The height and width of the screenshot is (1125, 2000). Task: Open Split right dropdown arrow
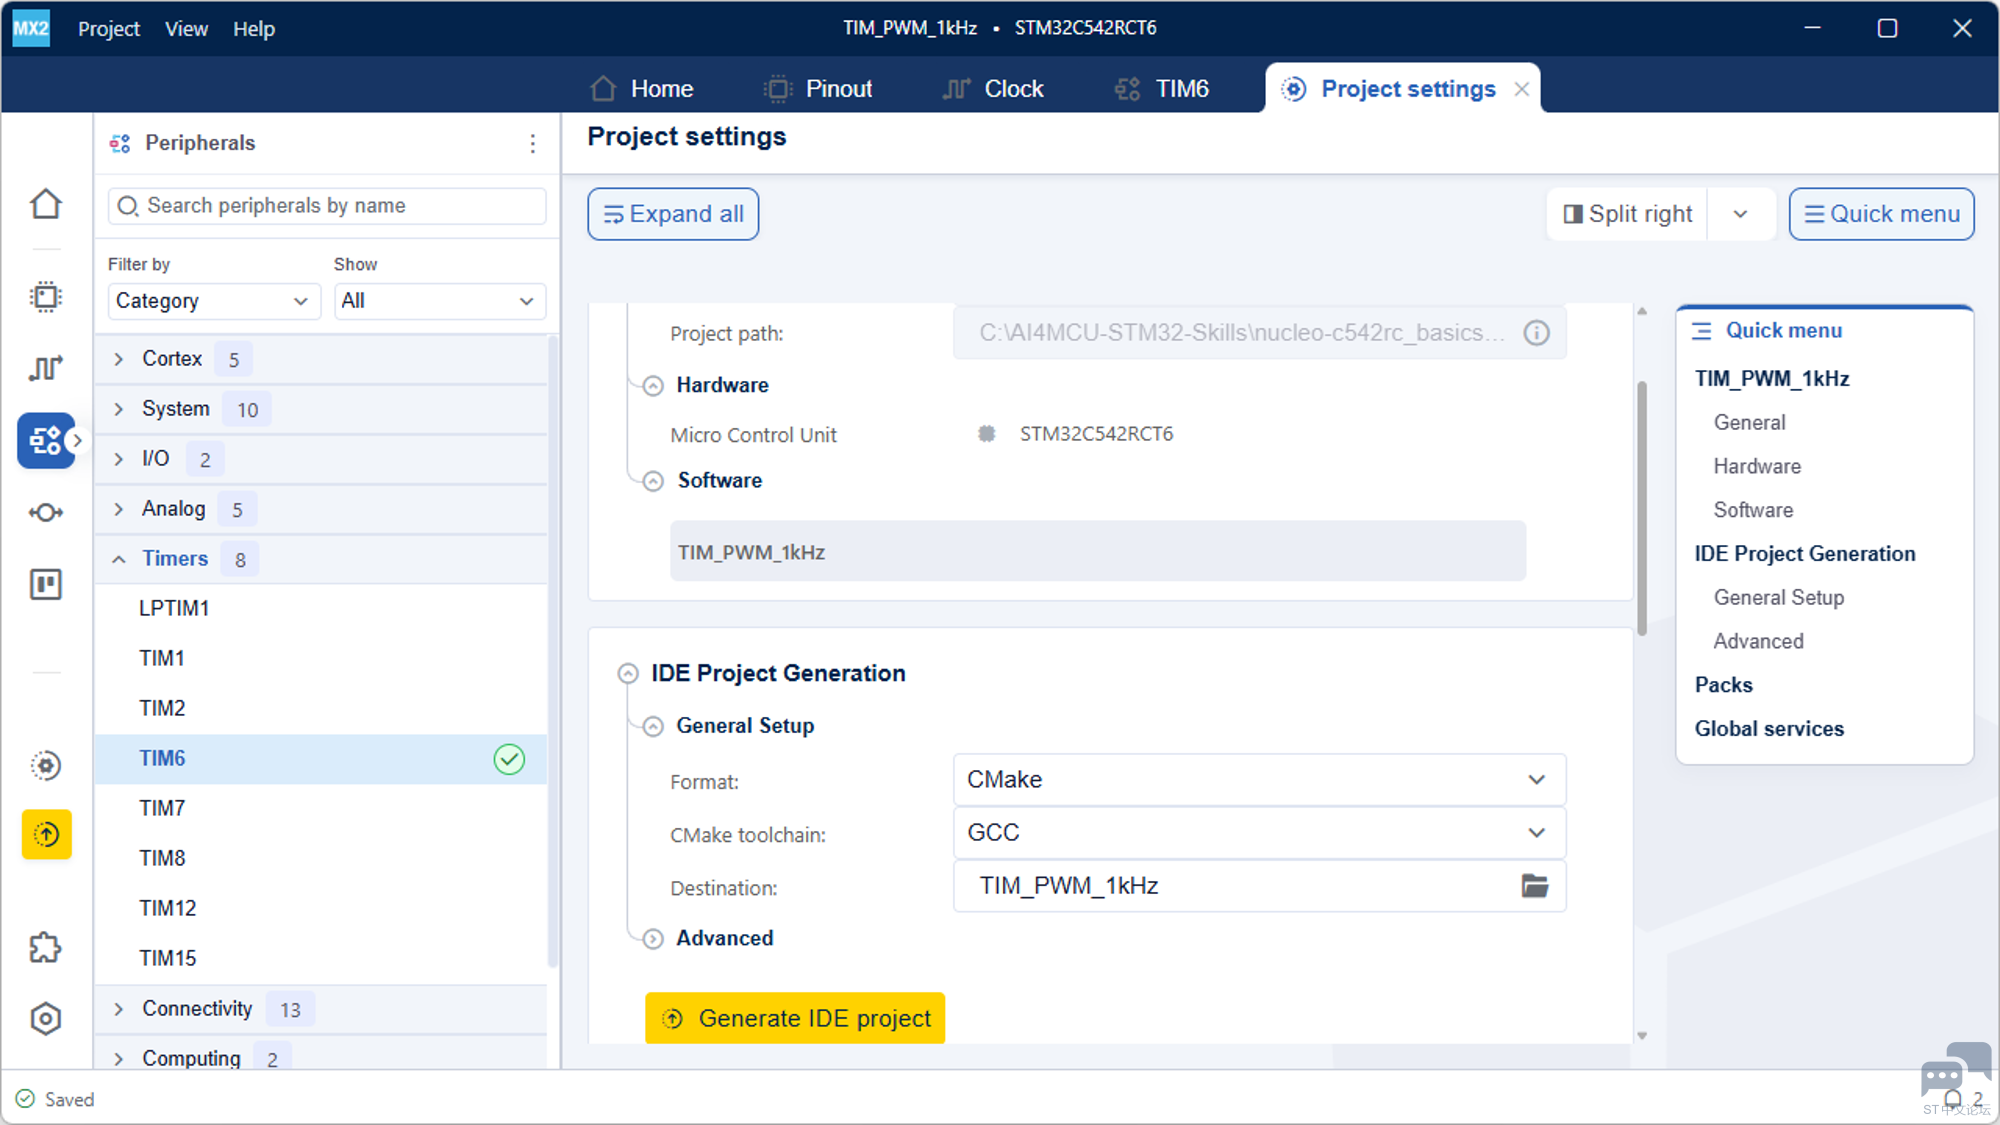[1740, 214]
